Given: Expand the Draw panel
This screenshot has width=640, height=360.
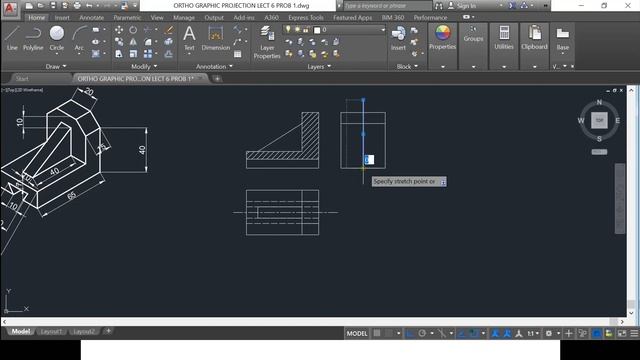Looking at the screenshot, I should tap(56, 66).
